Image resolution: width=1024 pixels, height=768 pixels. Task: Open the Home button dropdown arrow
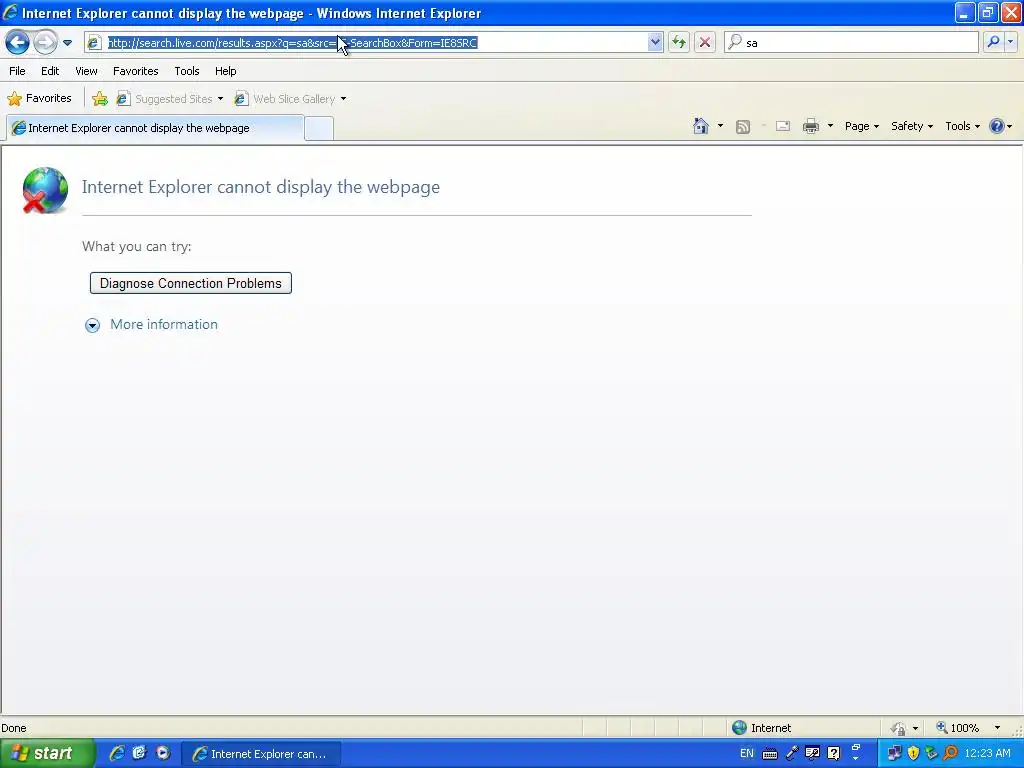[720, 126]
